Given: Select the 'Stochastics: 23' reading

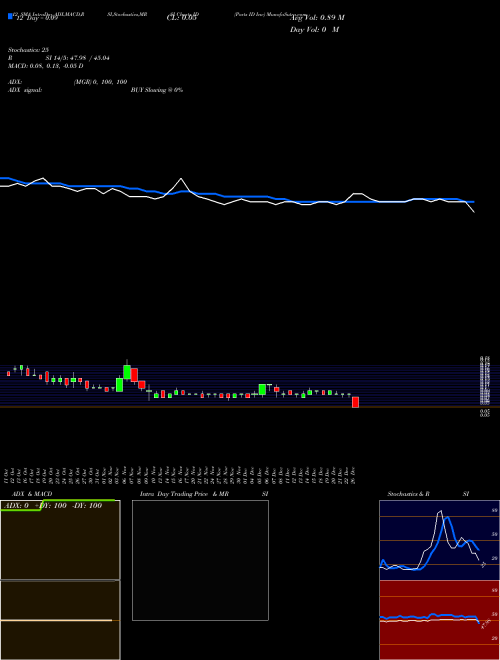Looking at the screenshot, I should (28, 50).
